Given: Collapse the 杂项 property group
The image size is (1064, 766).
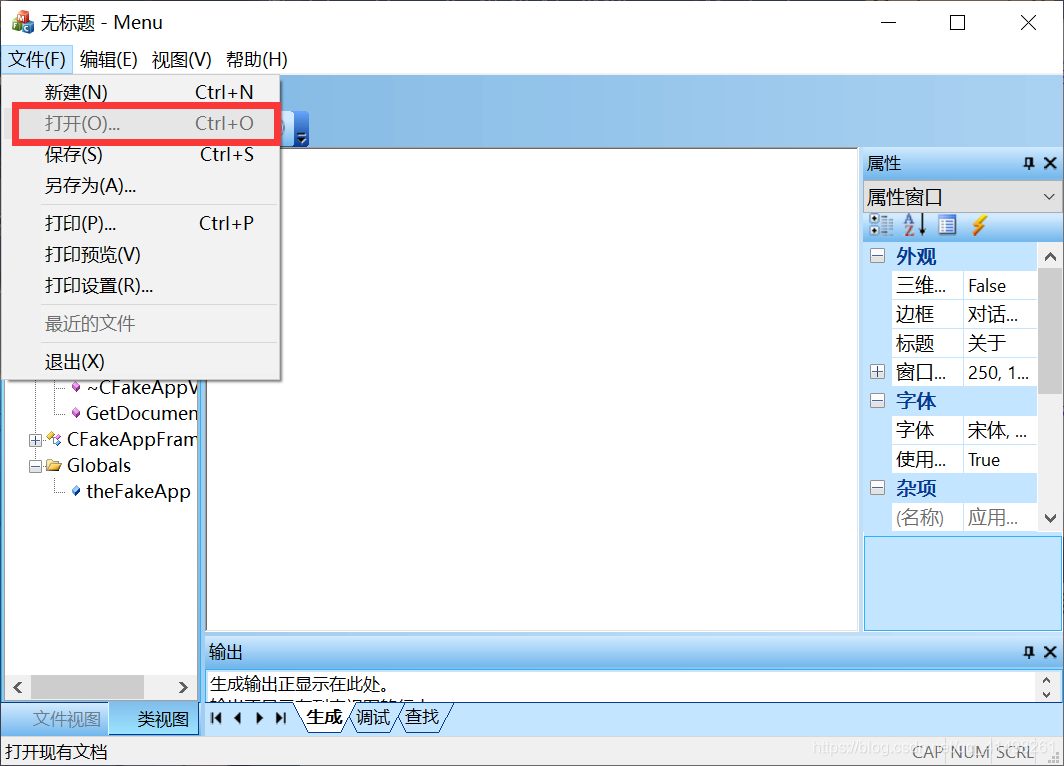Looking at the screenshot, I should click(877, 488).
